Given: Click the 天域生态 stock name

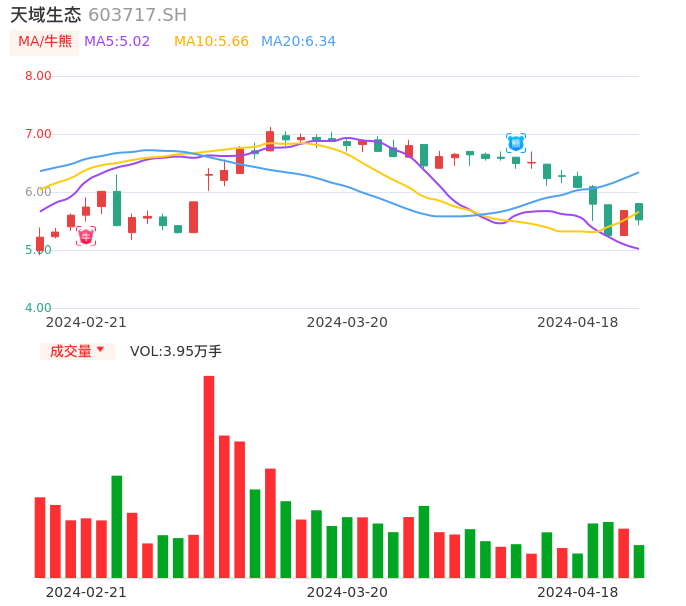Looking at the screenshot, I should tap(46, 15).
